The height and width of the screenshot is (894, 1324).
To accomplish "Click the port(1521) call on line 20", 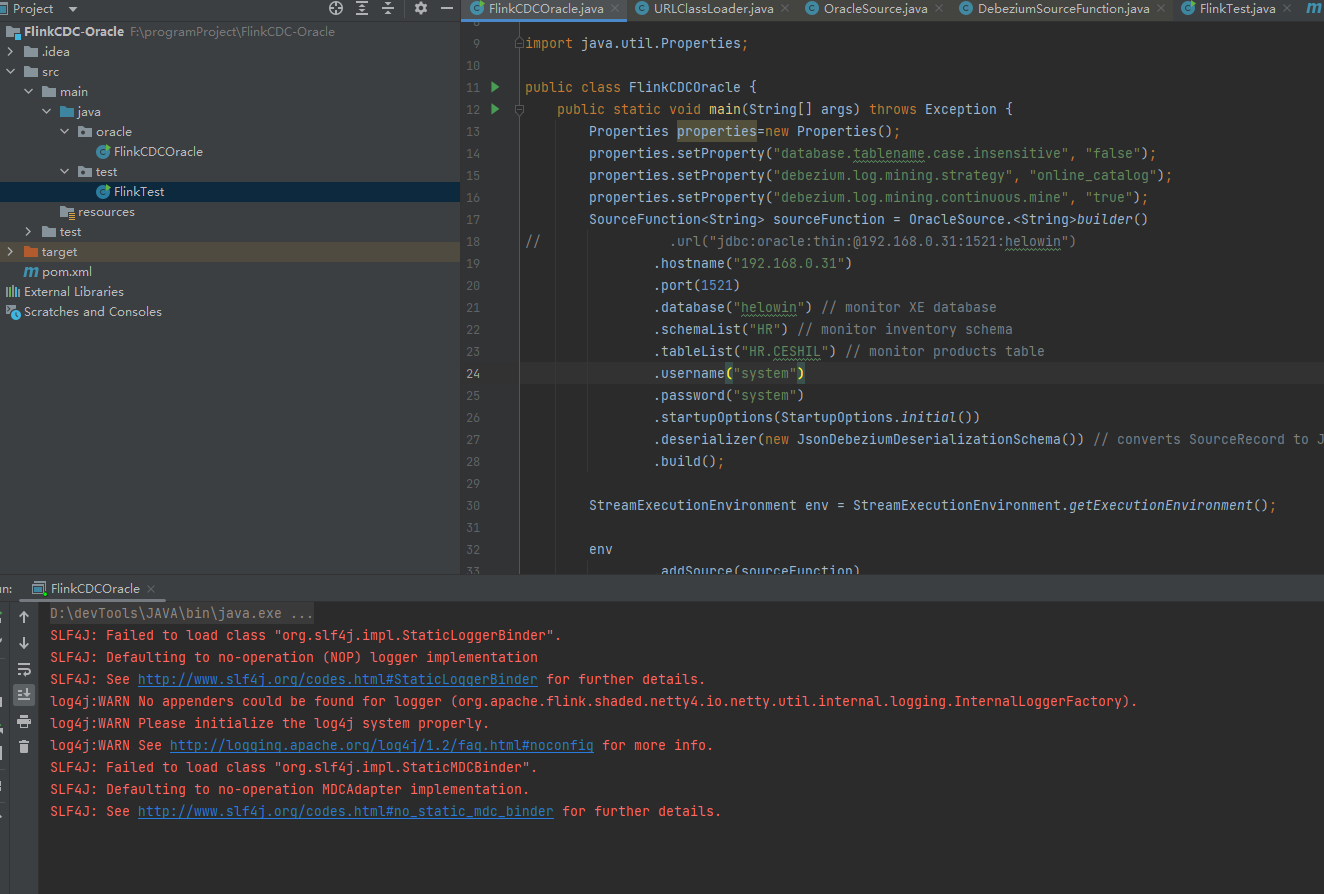I will tap(697, 286).
